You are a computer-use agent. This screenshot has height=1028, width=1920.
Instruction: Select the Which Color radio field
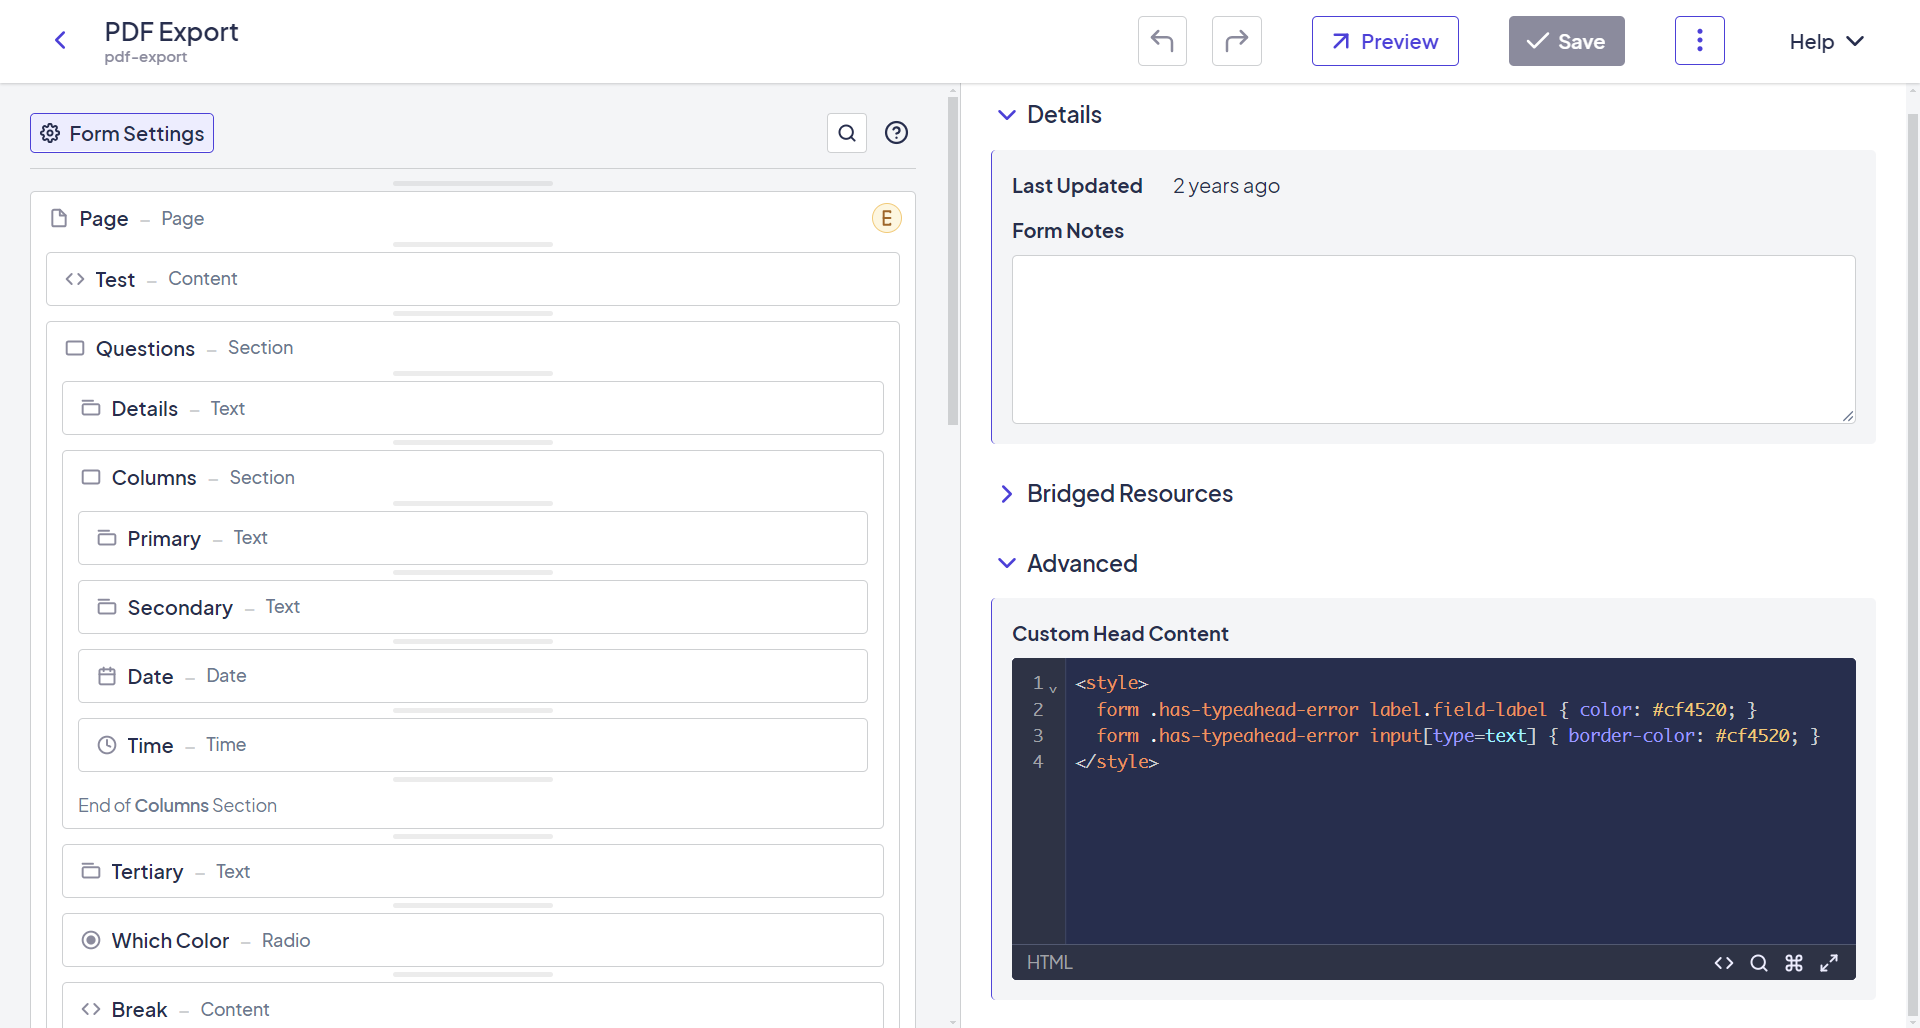coord(473,940)
